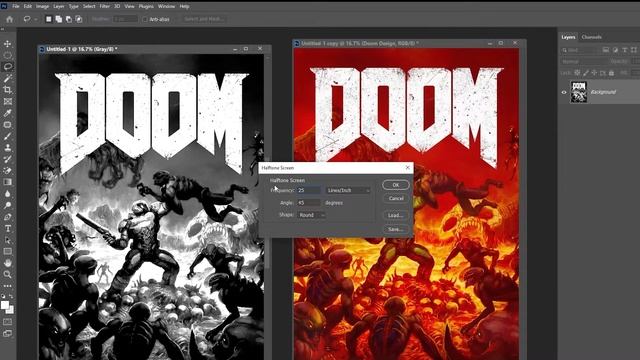
Task: Click the Frequency input field
Action: coord(309,190)
